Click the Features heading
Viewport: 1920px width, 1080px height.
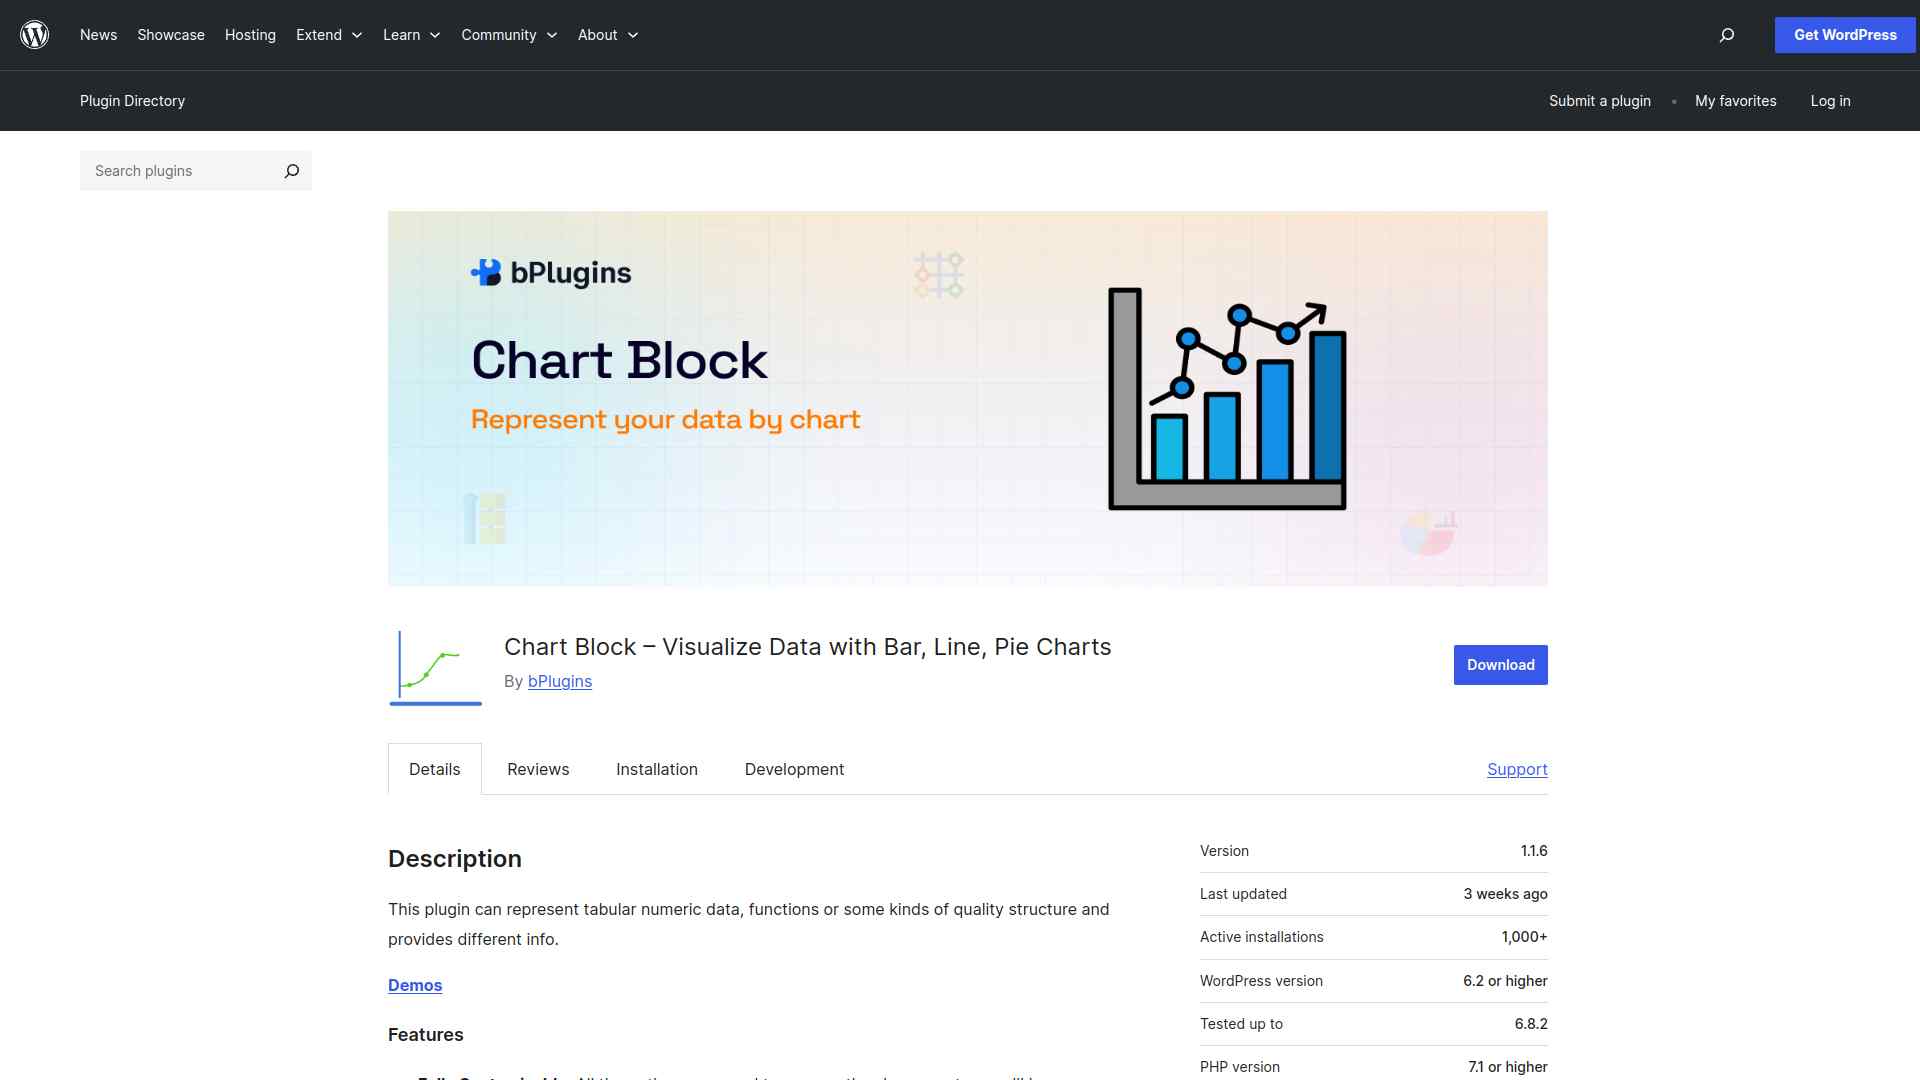pyautogui.click(x=426, y=1035)
